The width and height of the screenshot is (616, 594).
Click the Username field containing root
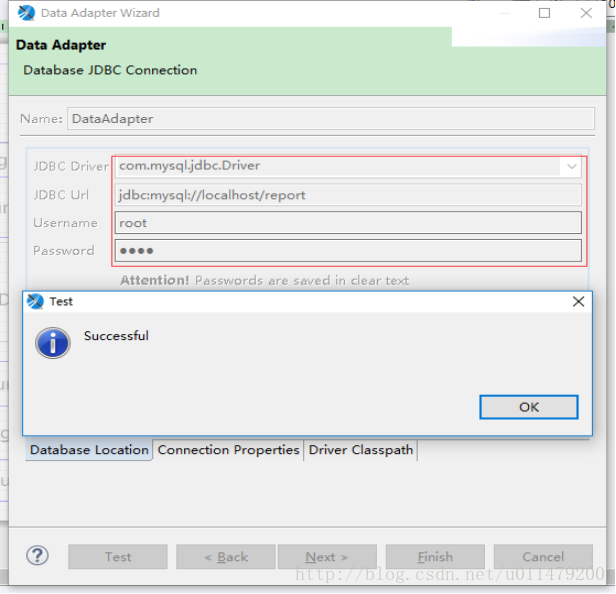coord(348,223)
